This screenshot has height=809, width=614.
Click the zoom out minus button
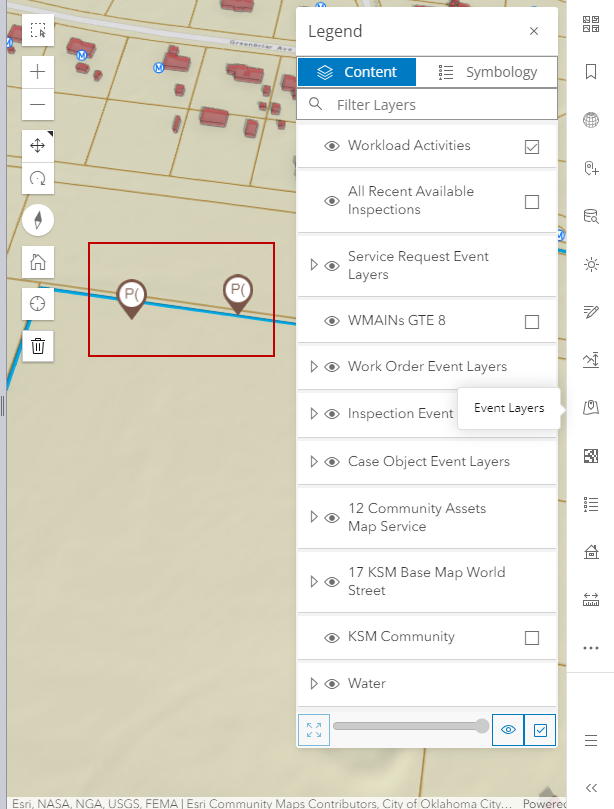tap(38, 104)
